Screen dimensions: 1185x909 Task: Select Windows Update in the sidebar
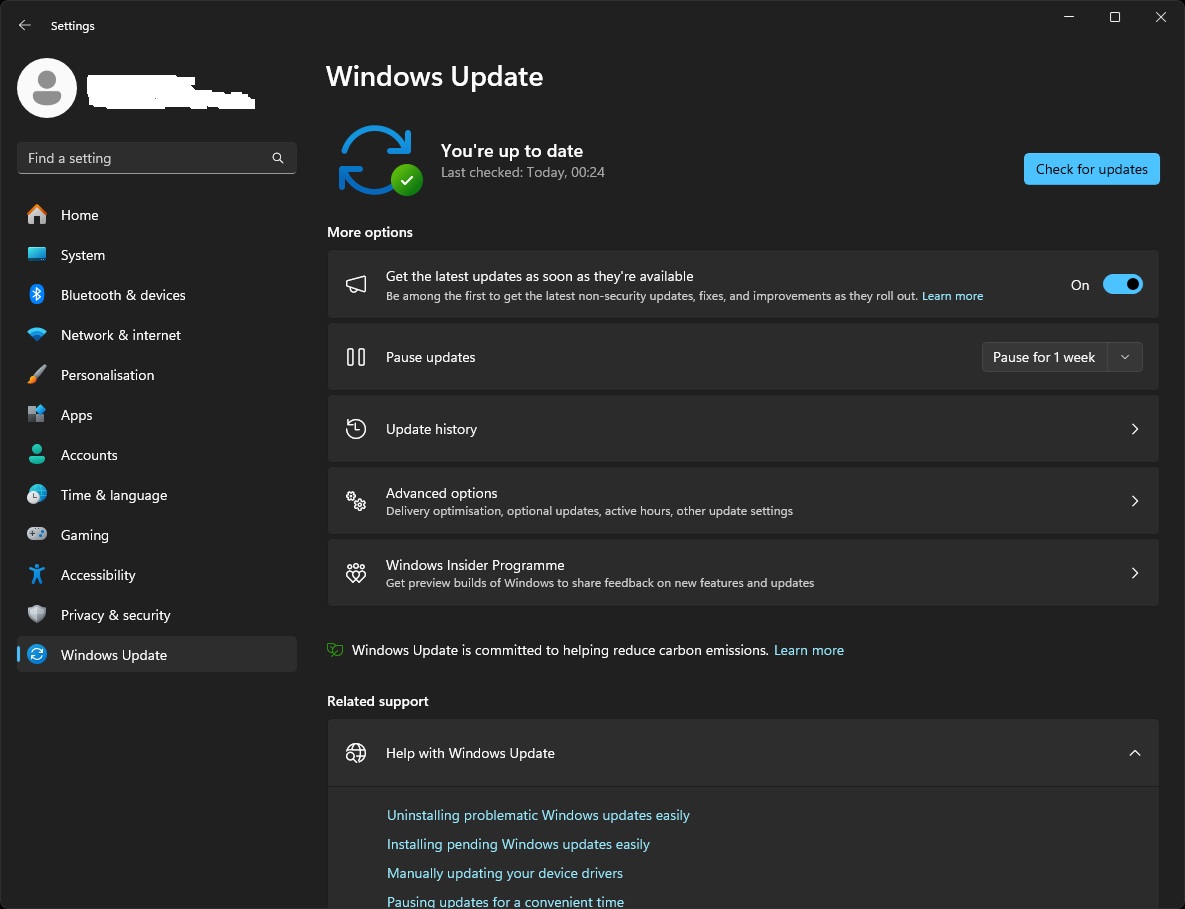[x=156, y=654]
